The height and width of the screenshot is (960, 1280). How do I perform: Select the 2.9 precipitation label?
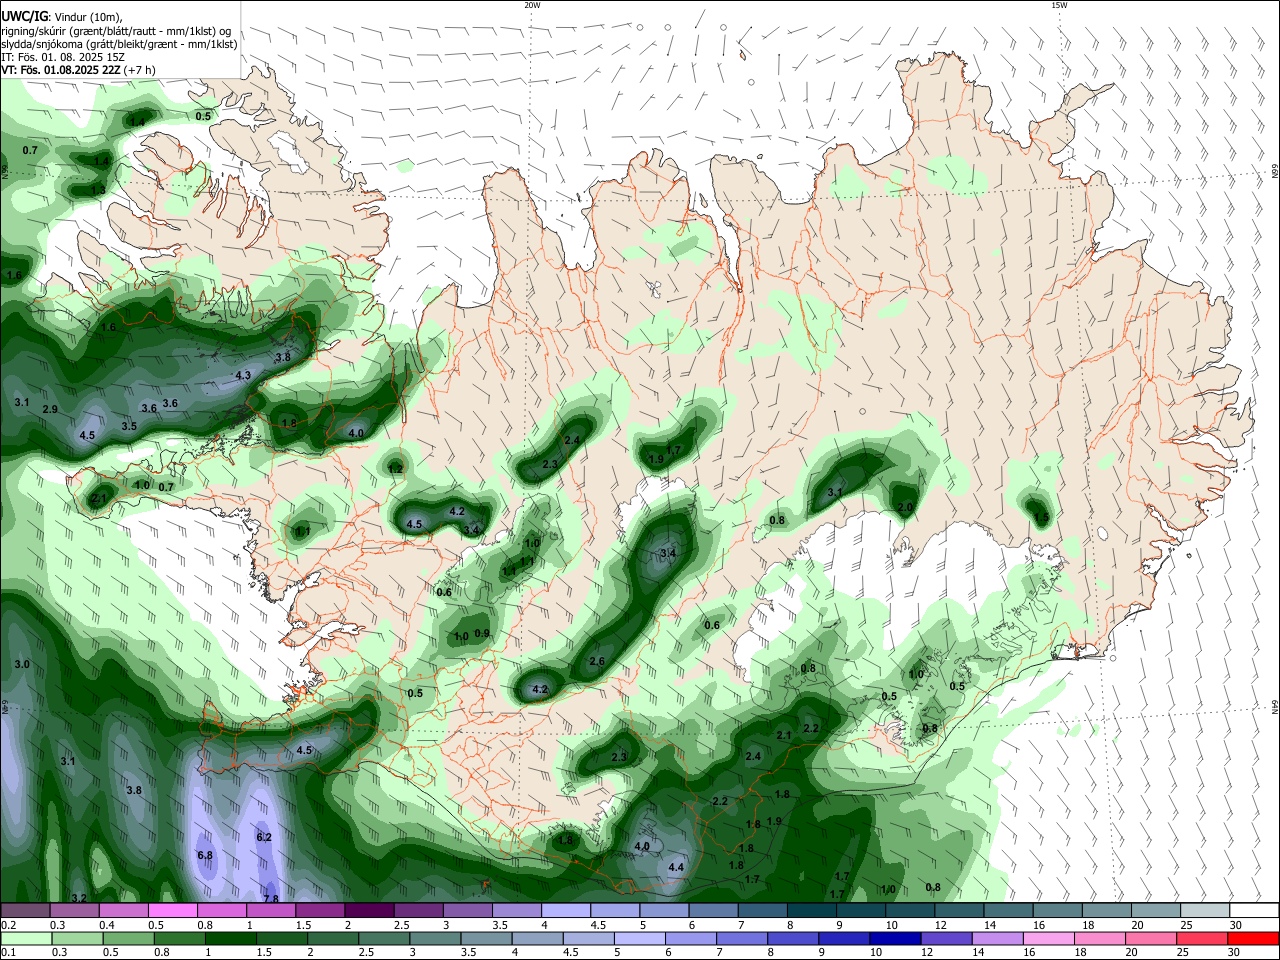click(50, 410)
